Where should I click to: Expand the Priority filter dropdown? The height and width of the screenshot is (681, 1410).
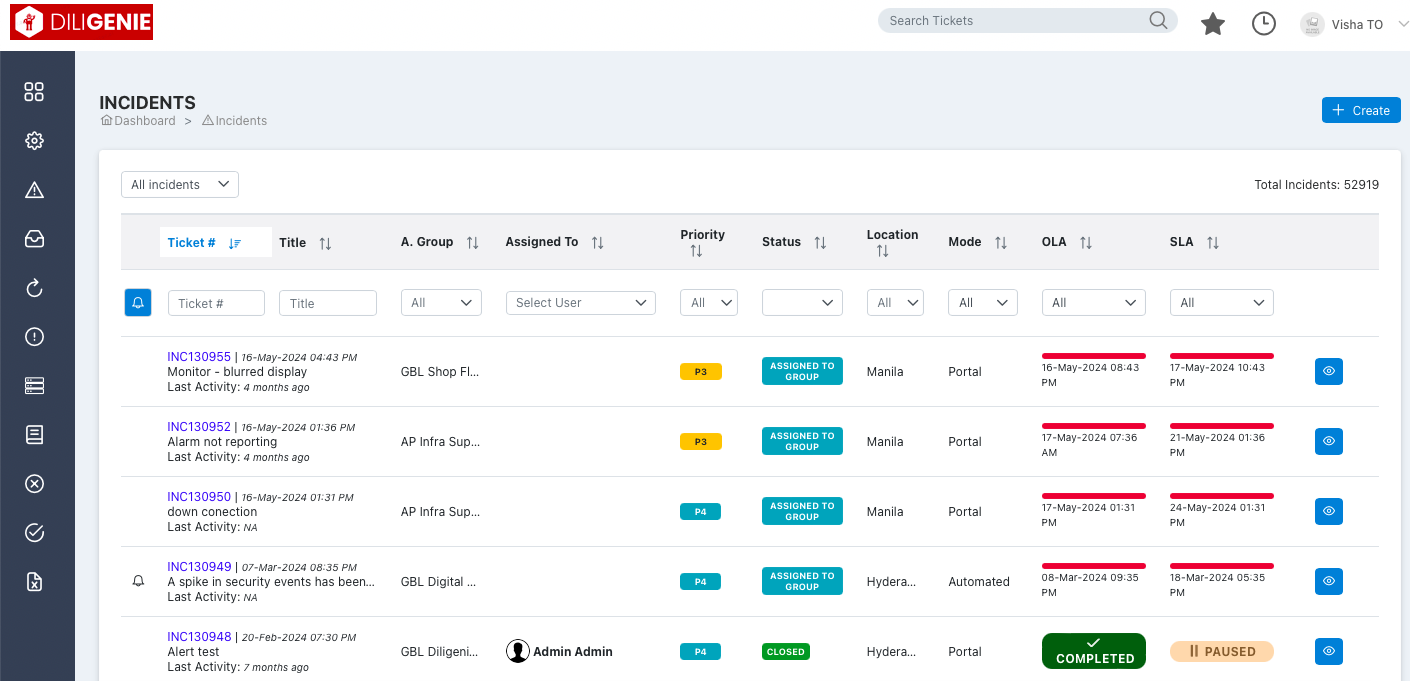708,302
